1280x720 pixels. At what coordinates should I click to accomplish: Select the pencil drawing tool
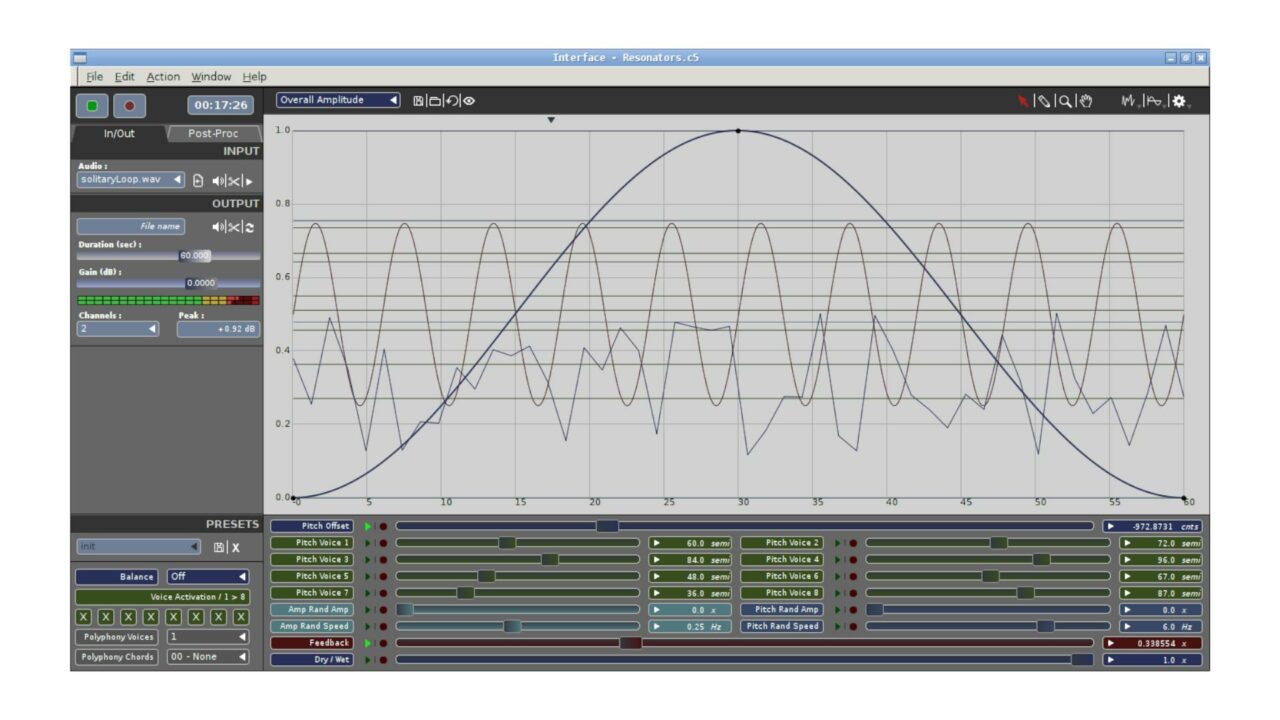coord(1046,101)
